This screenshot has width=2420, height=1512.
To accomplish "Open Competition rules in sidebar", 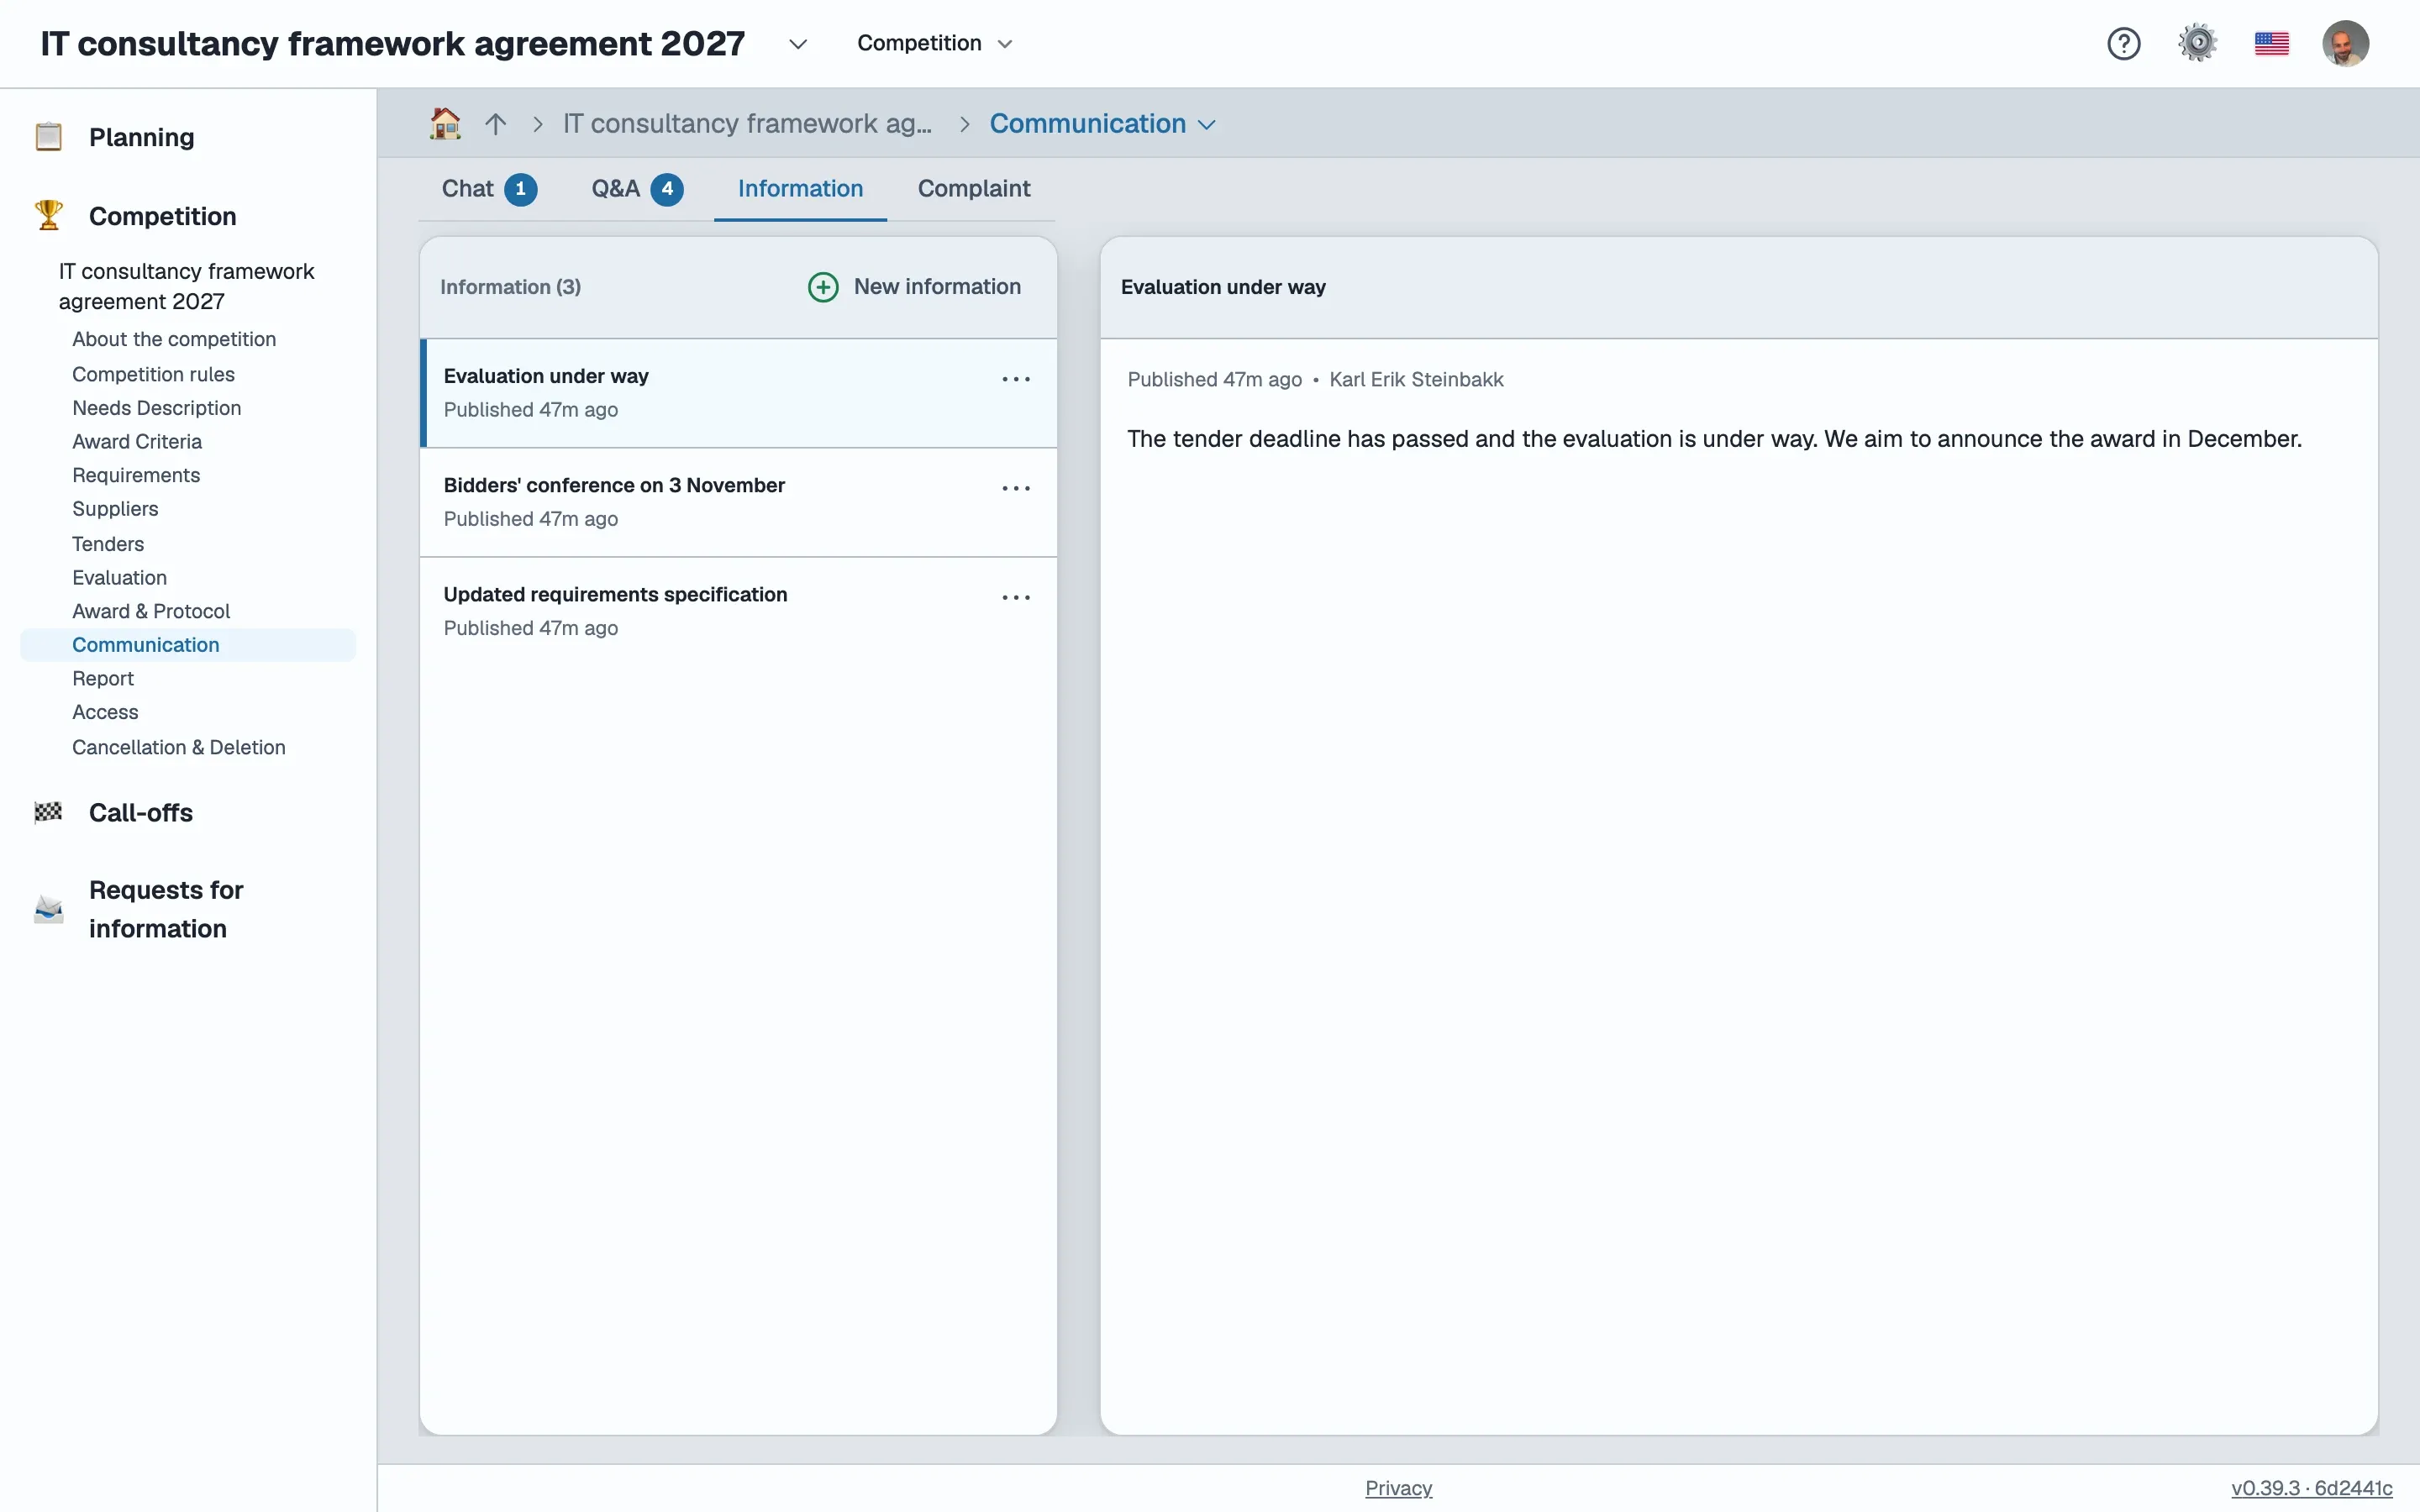I will [x=153, y=374].
